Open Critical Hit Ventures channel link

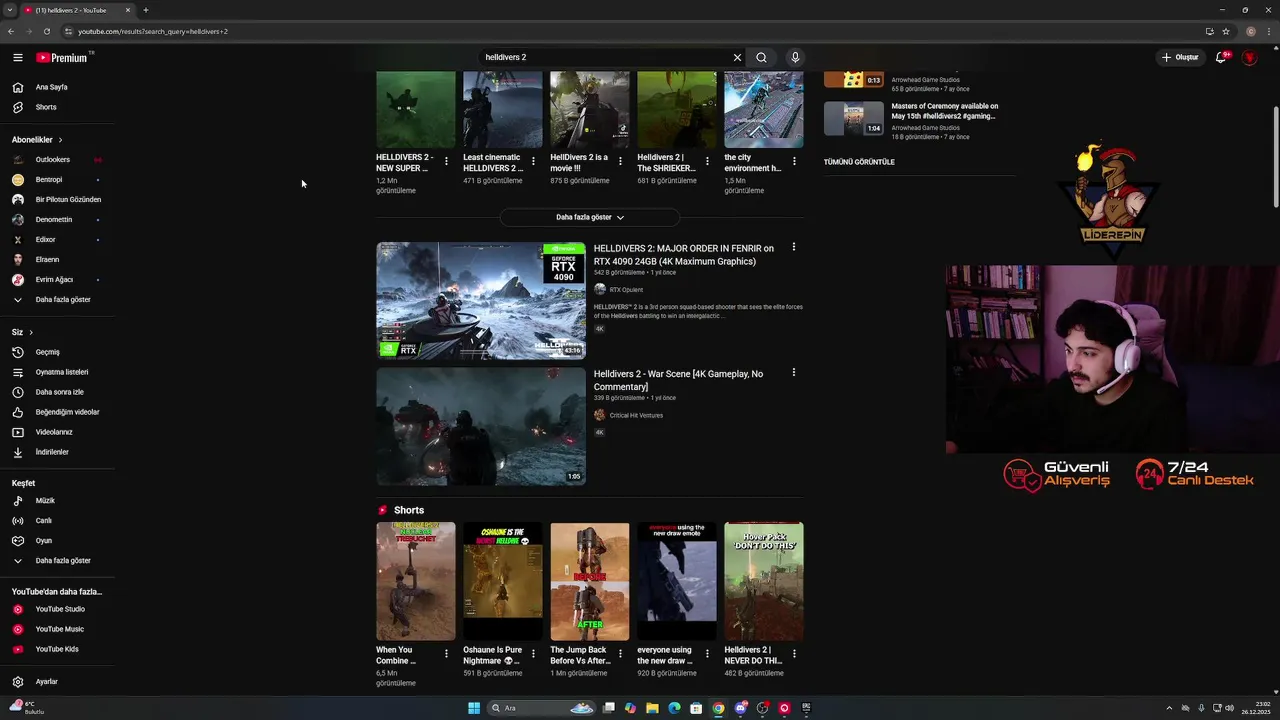click(x=636, y=415)
